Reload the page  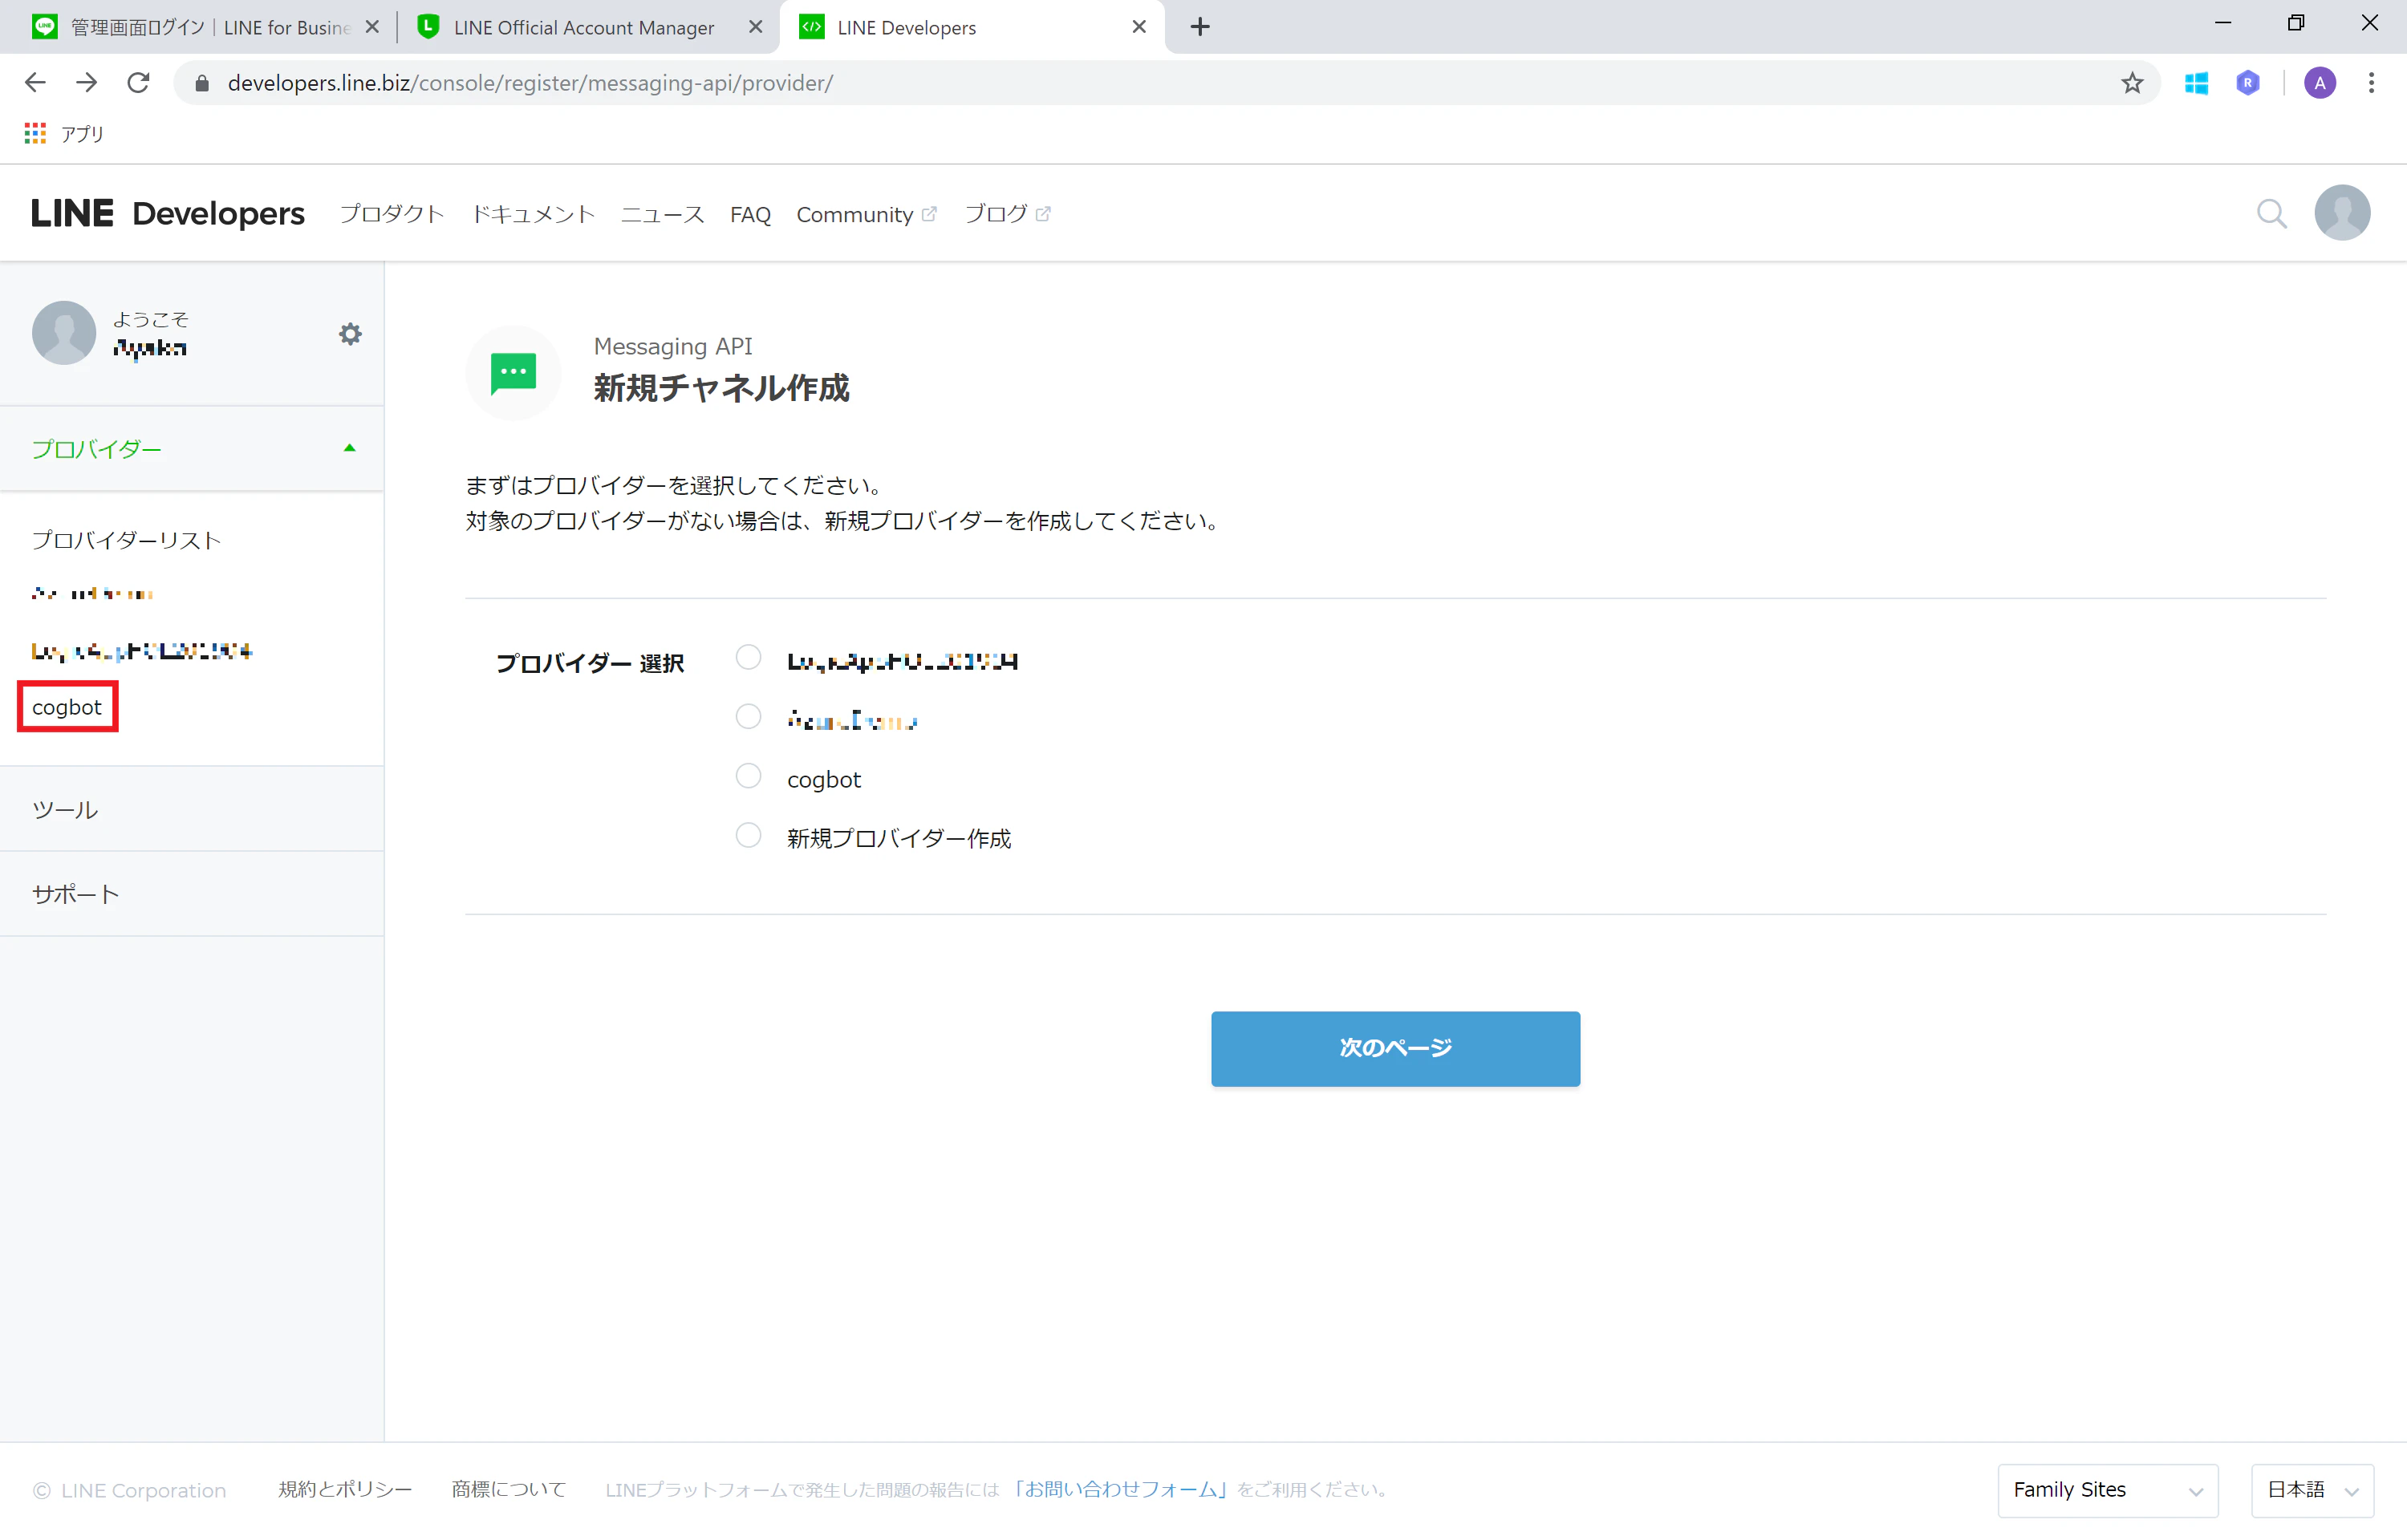(x=139, y=83)
